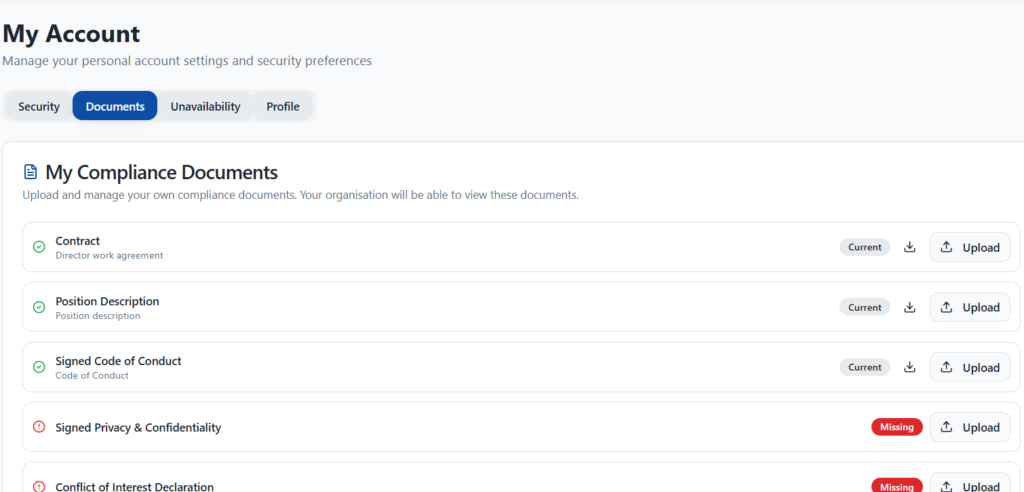Click the document icon next to My Compliance Documents
This screenshot has width=1024, height=492.
[x=30, y=172]
